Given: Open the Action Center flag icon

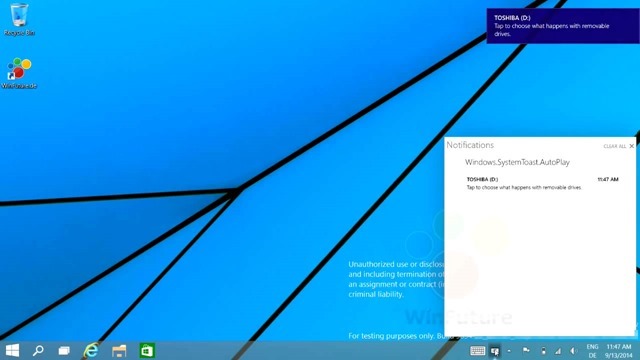Looking at the screenshot, I should pos(526,350).
